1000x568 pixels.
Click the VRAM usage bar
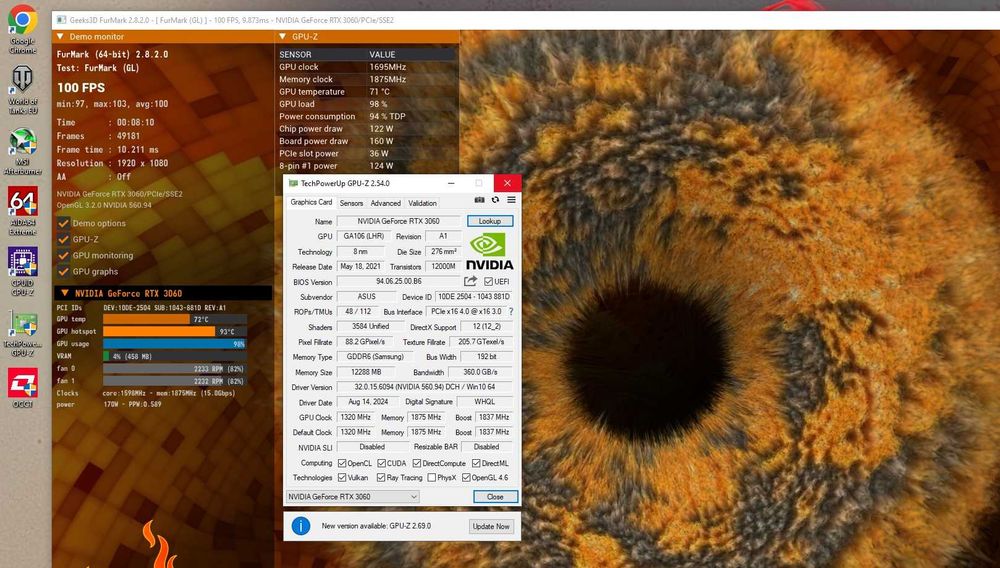point(175,356)
